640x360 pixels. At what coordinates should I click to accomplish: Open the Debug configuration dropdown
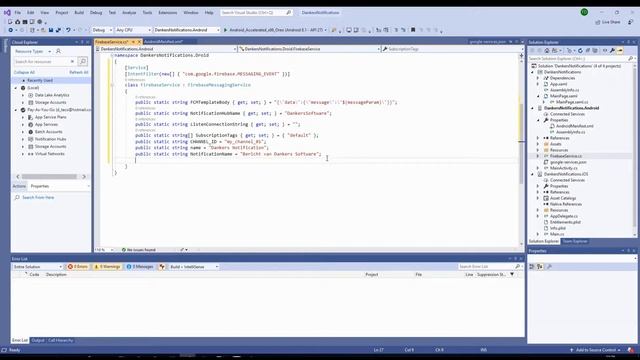pos(102,30)
